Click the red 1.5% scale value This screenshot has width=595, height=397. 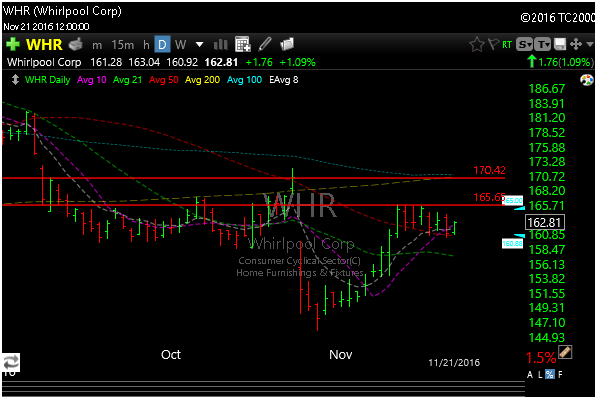[x=541, y=358]
